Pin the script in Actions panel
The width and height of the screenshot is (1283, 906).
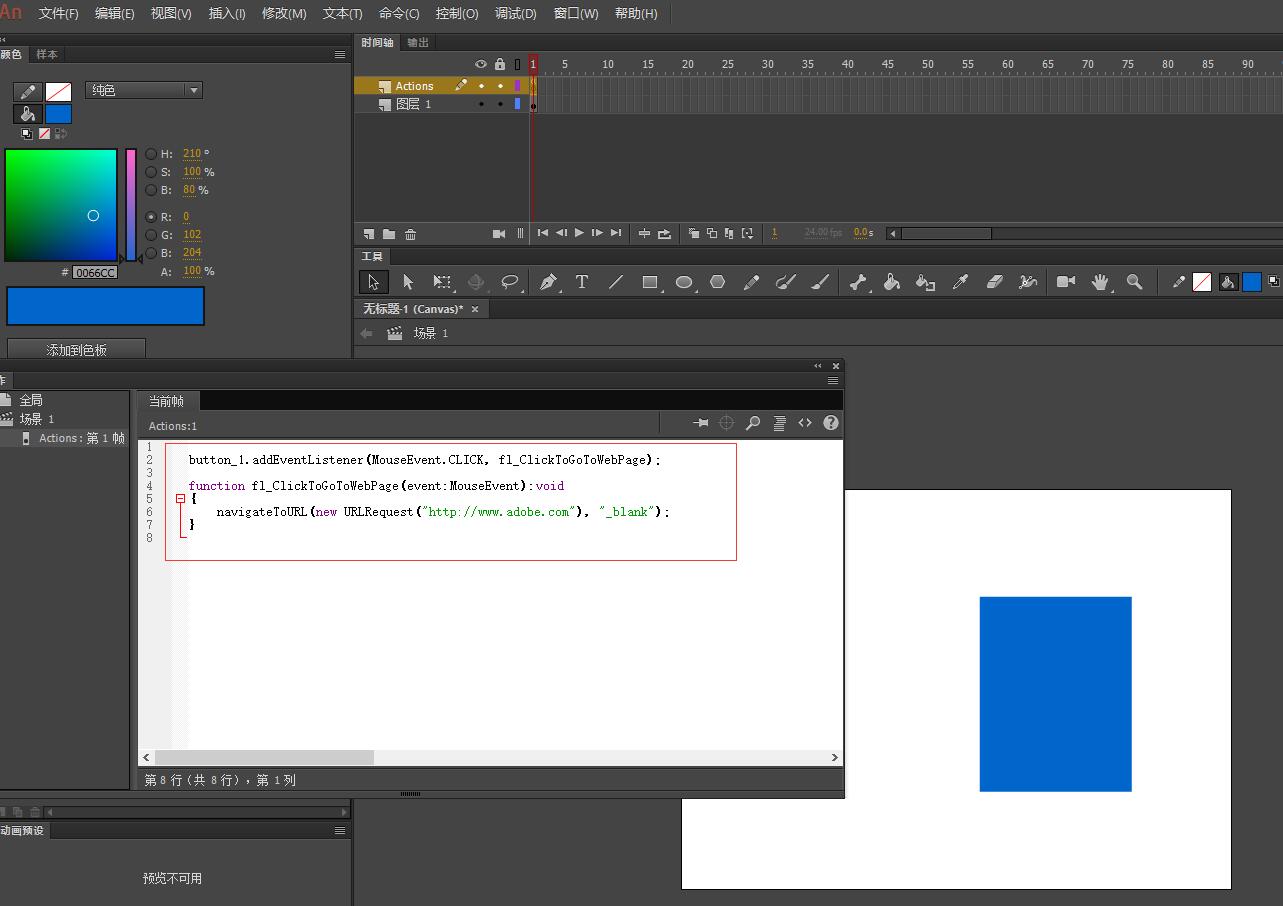pos(701,423)
